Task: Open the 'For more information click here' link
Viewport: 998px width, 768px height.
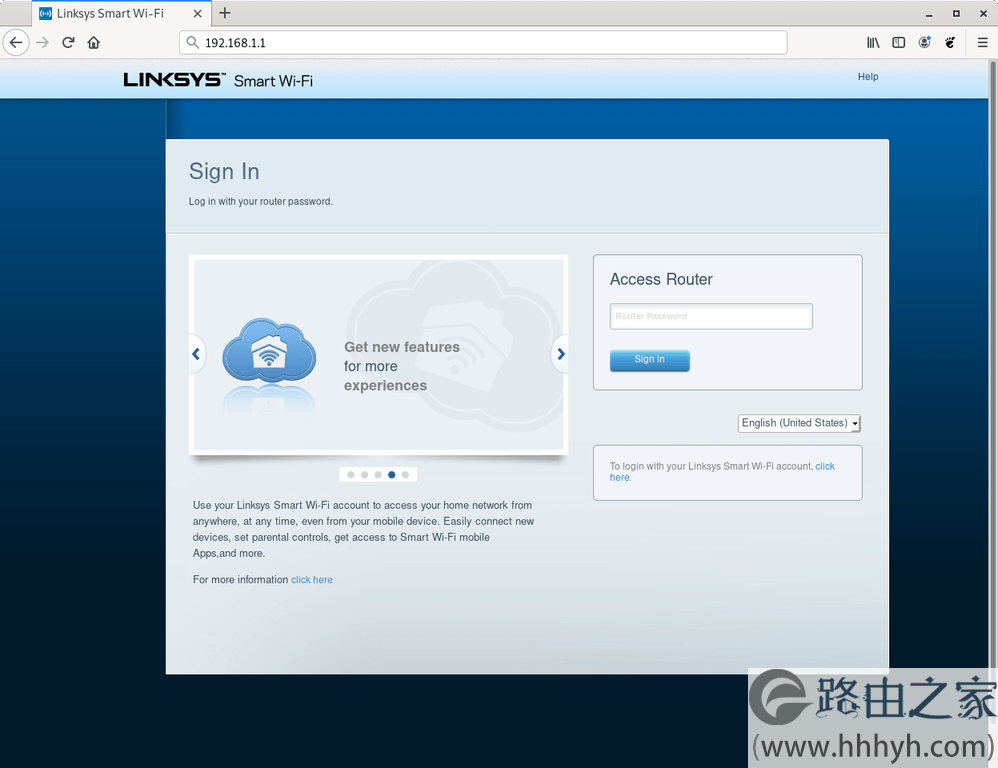Action: pos(312,580)
